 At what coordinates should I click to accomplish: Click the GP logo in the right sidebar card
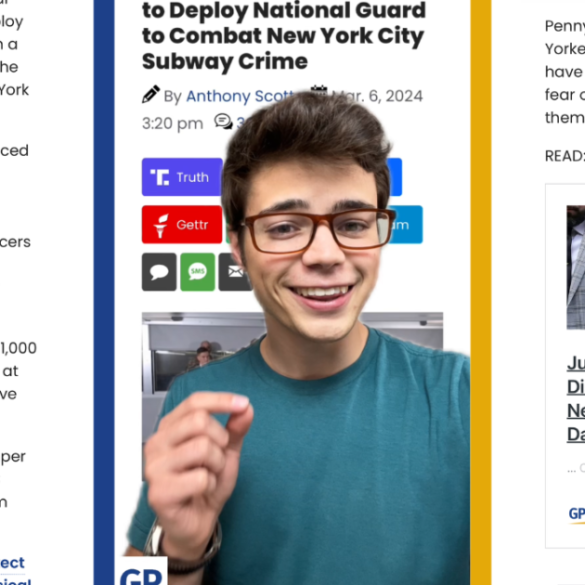tap(577, 514)
